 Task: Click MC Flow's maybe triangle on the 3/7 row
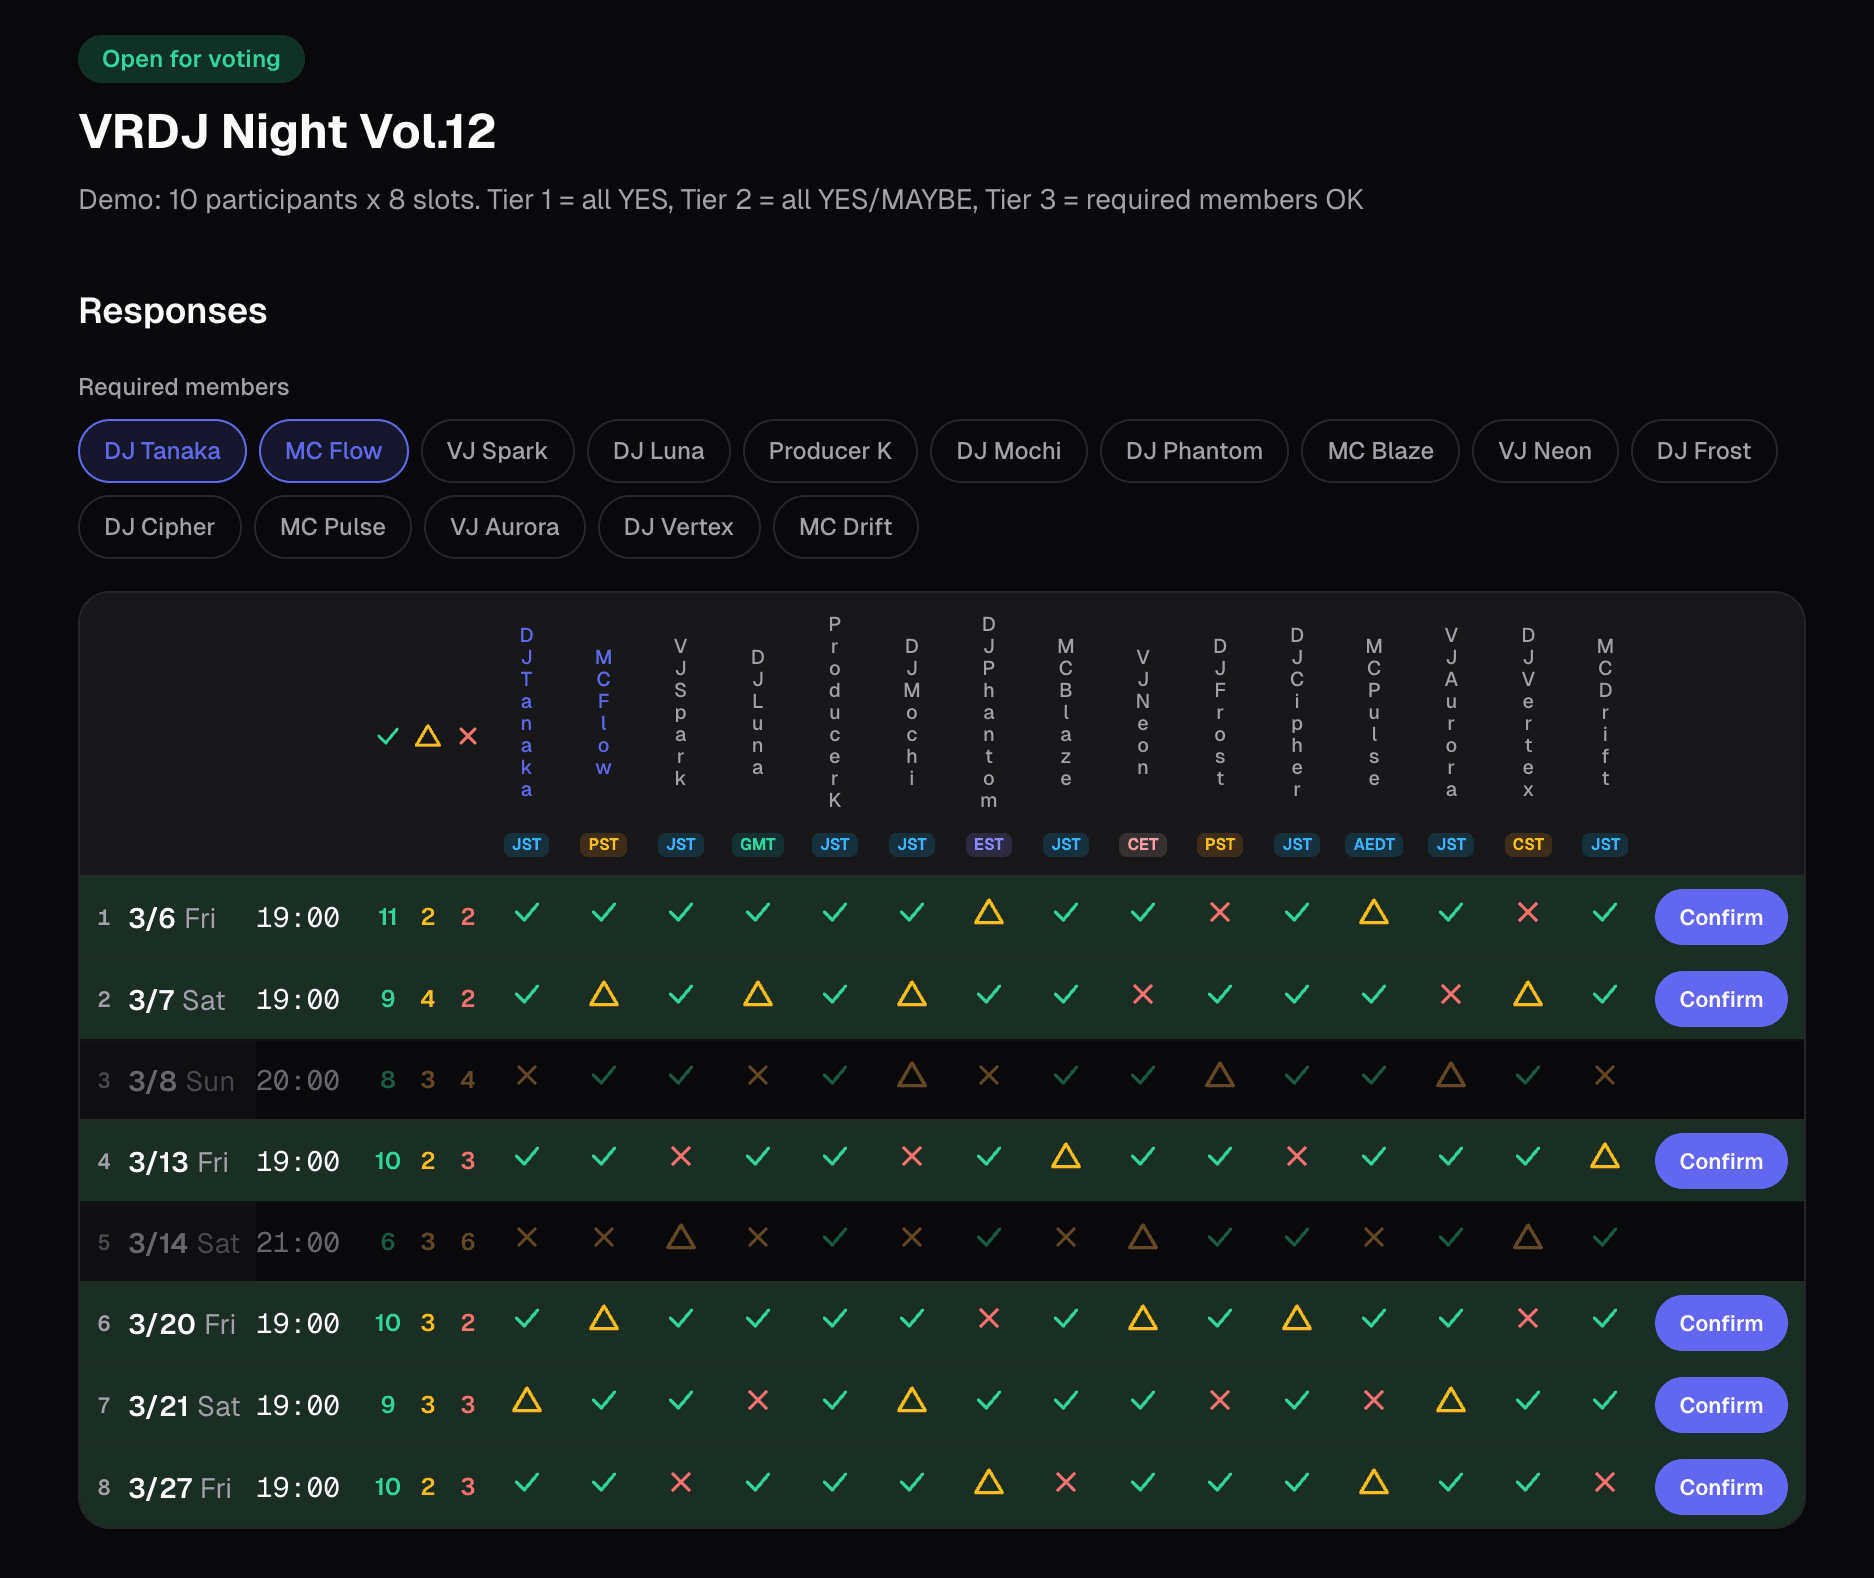tap(604, 997)
